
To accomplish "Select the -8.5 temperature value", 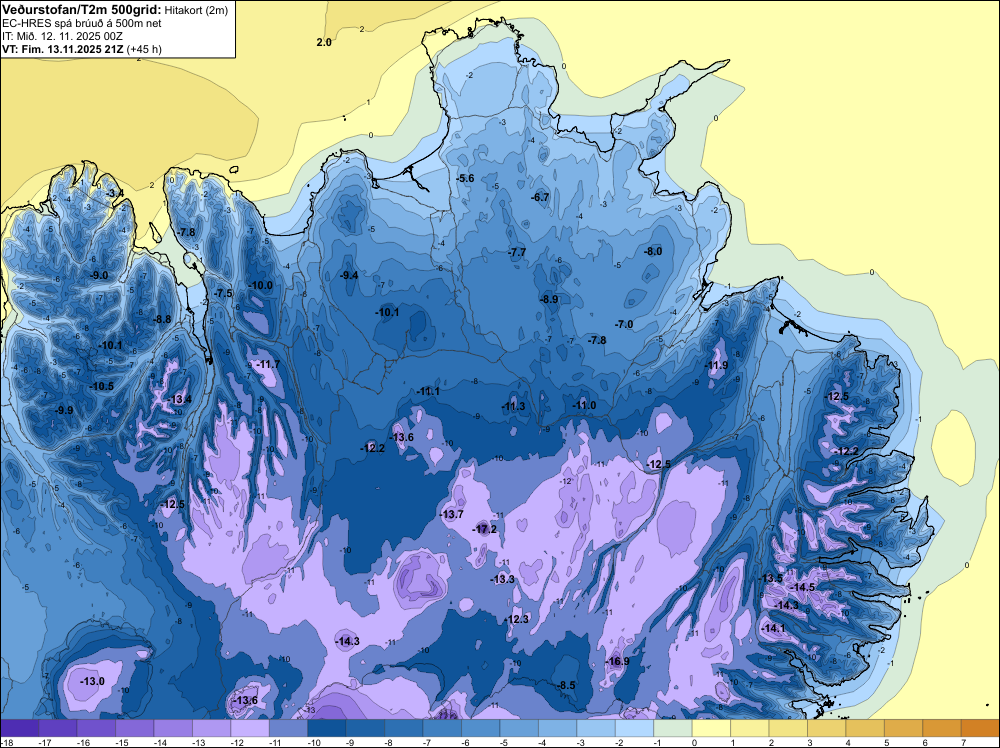I will coord(566,686).
